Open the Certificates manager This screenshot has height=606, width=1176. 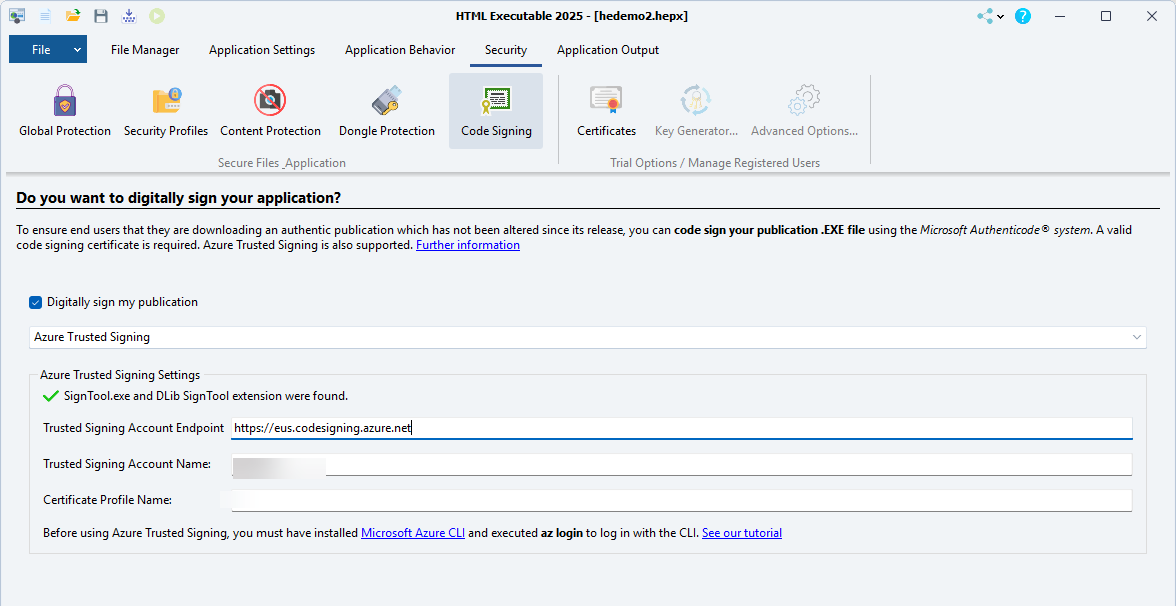point(606,110)
